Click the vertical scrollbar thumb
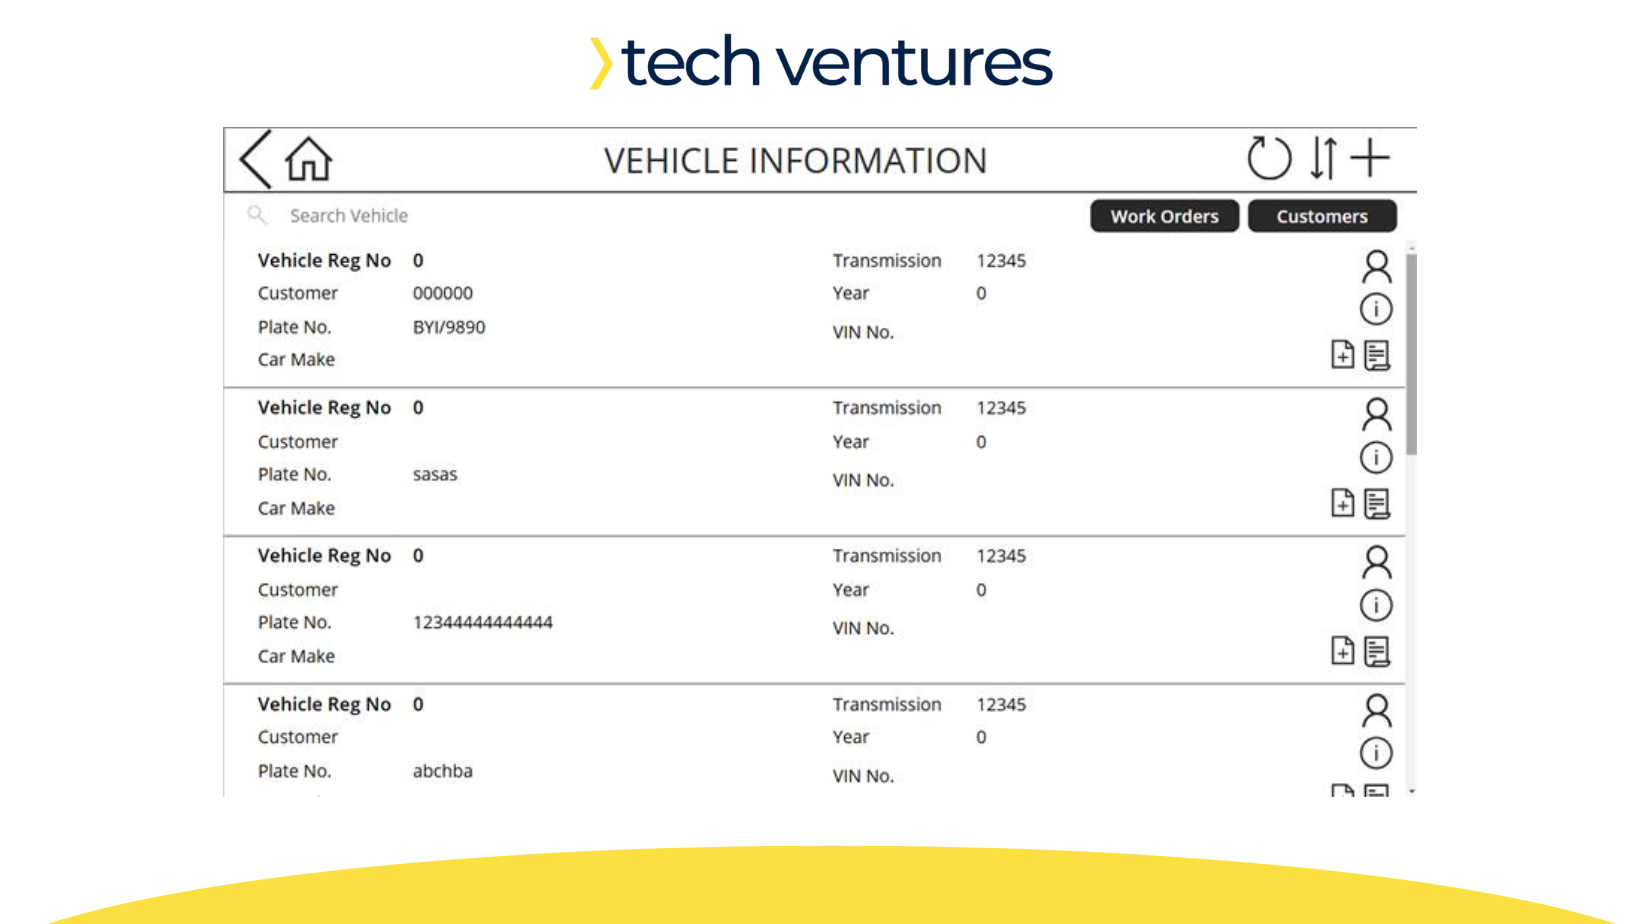The image size is (1640, 924). 1411,354
